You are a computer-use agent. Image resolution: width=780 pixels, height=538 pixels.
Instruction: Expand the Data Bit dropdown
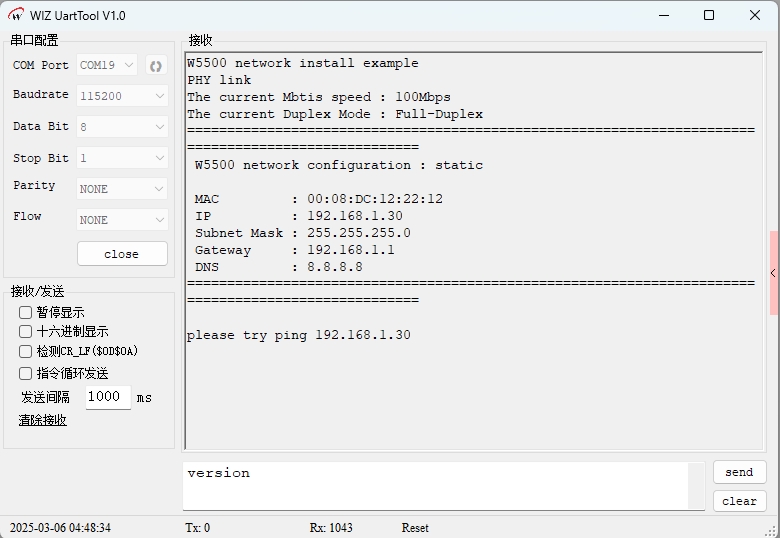point(122,127)
